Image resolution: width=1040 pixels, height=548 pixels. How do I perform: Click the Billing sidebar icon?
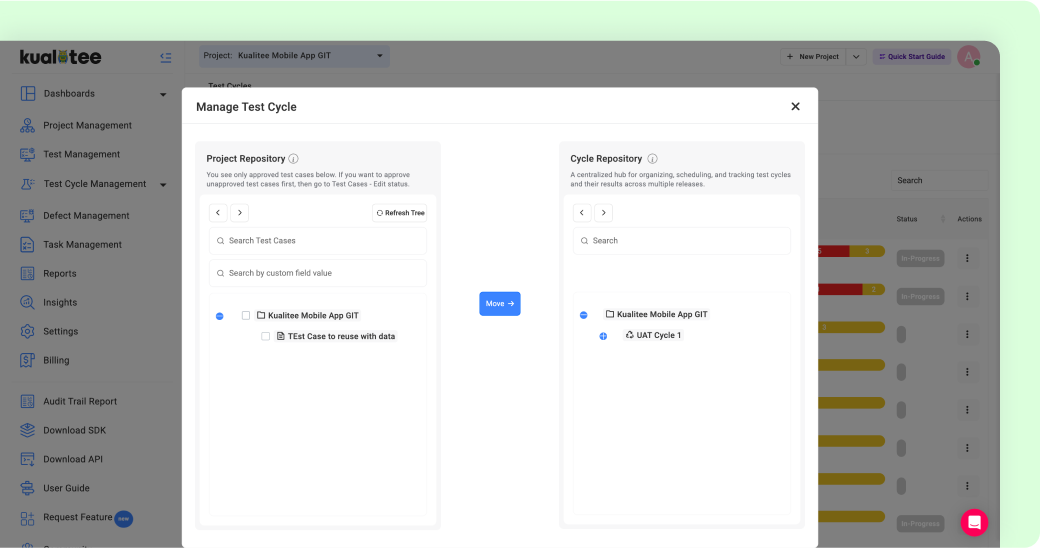click(x=28, y=360)
